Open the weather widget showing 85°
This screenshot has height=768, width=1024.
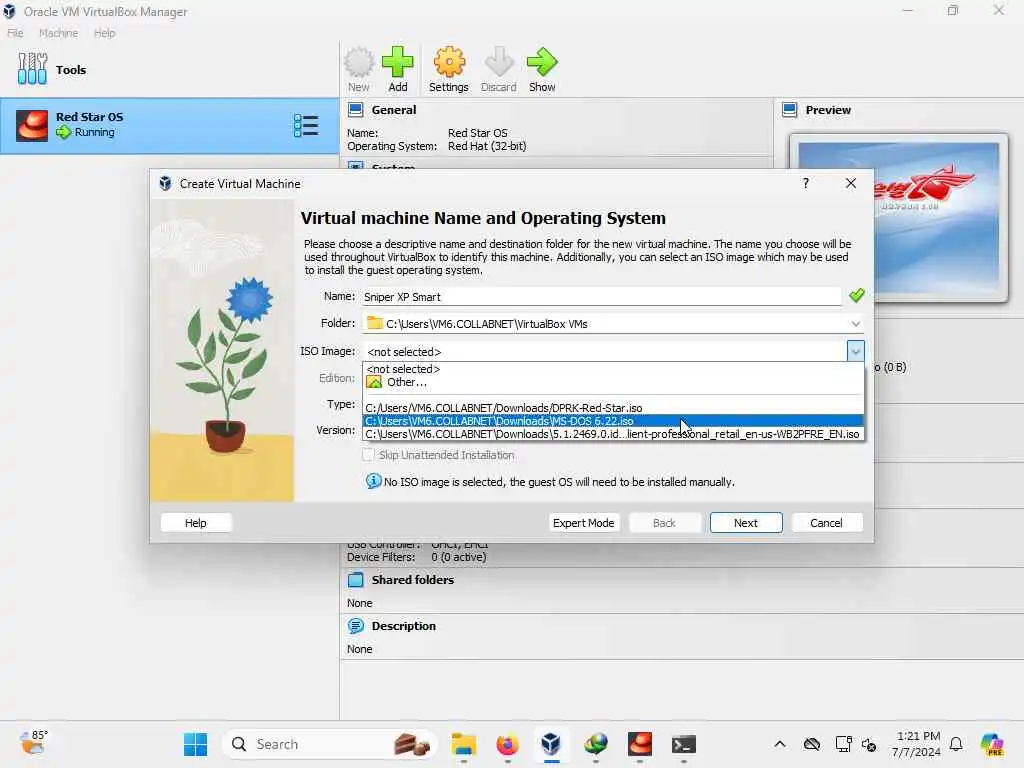click(33, 743)
